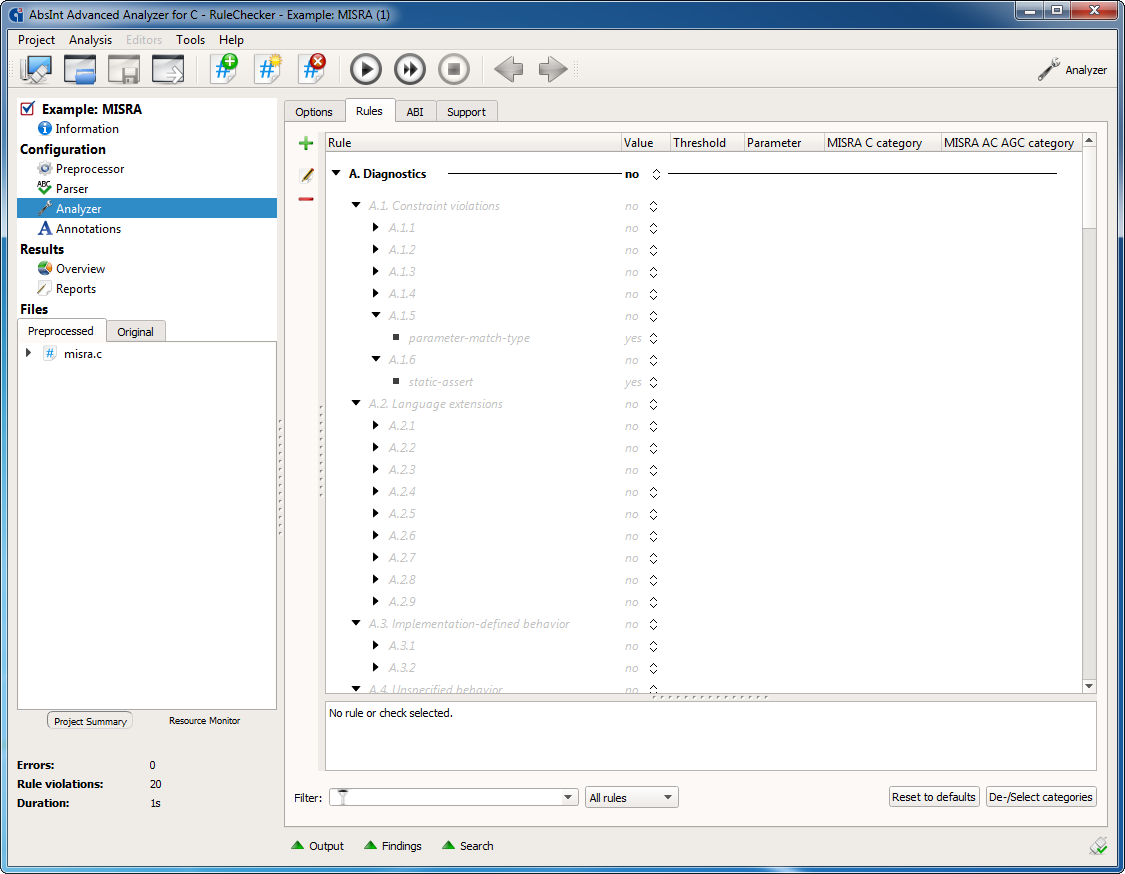
Task: Expand the Findings panel
Action: [392, 846]
